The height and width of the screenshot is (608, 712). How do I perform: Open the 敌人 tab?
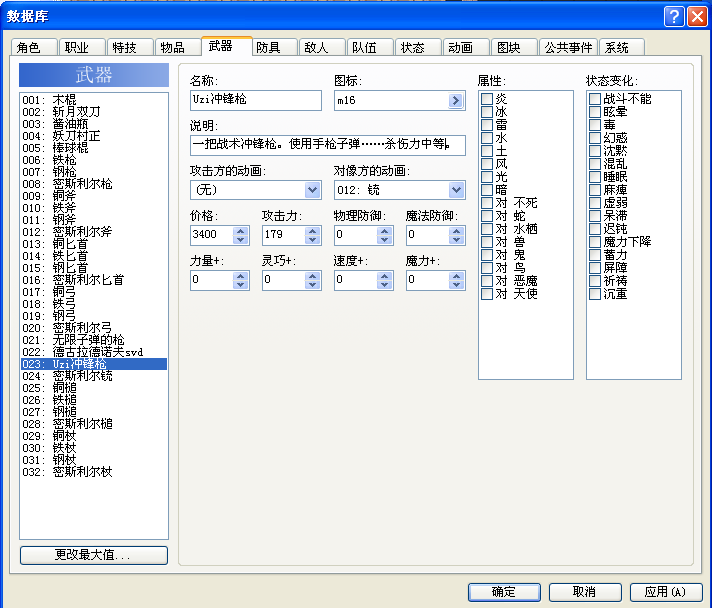[322, 47]
